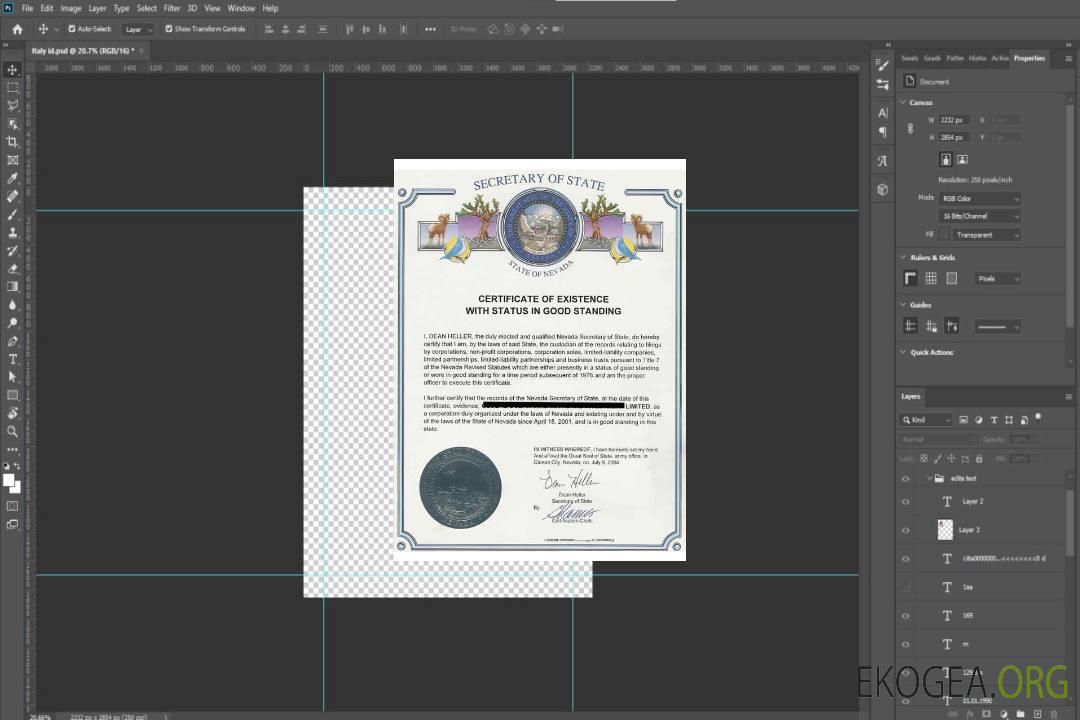The width and height of the screenshot is (1080, 720).
Task: Select the Pen tool
Action: [12, 341]
